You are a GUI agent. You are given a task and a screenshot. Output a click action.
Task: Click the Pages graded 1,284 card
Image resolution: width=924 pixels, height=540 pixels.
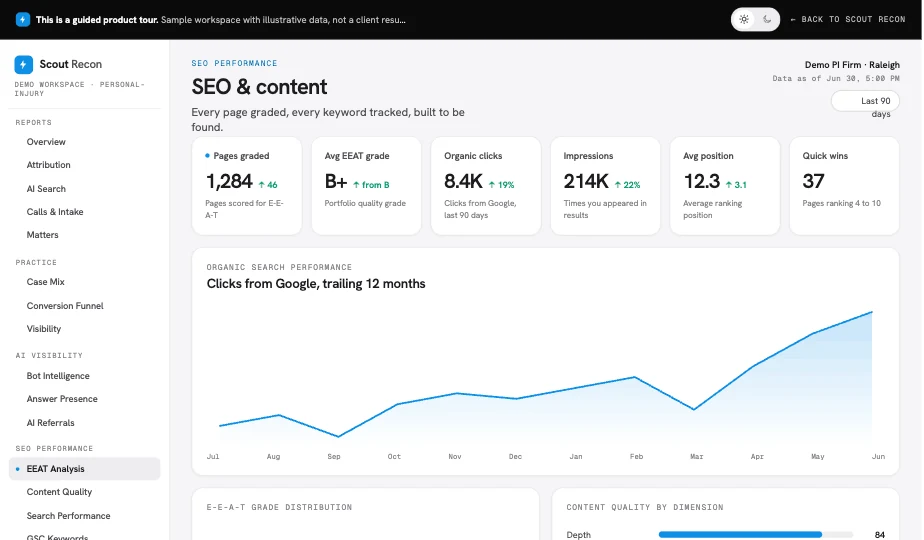click(x=247, y=186)
